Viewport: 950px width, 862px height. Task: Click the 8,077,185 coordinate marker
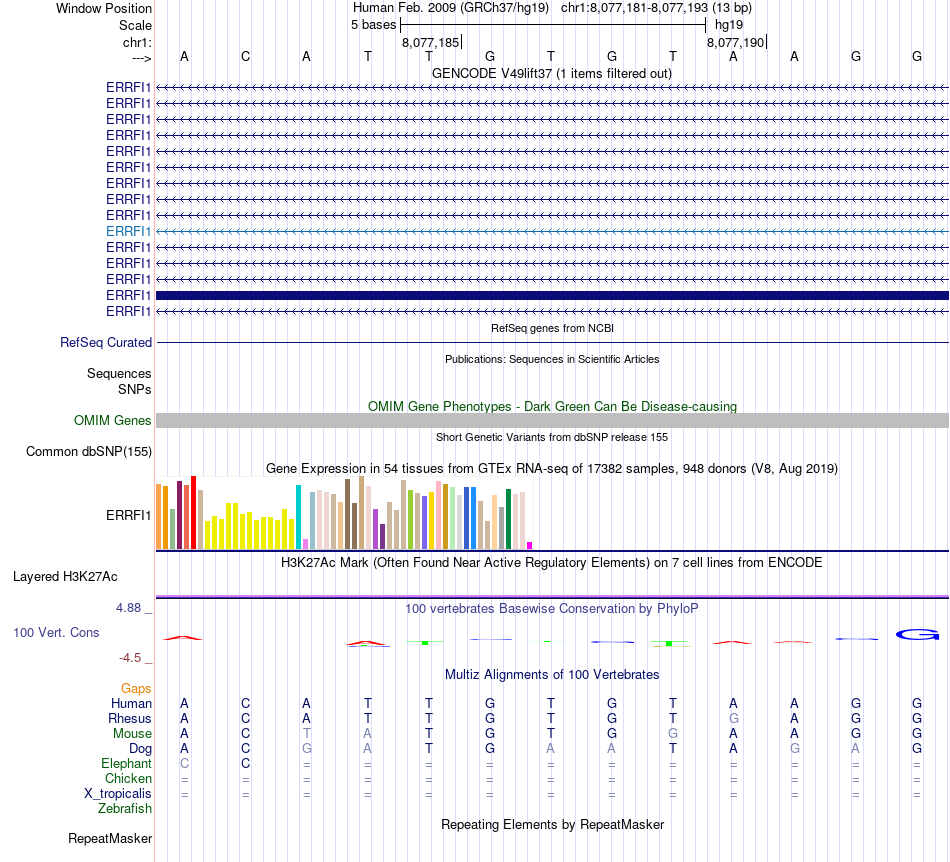click(430, 42)
